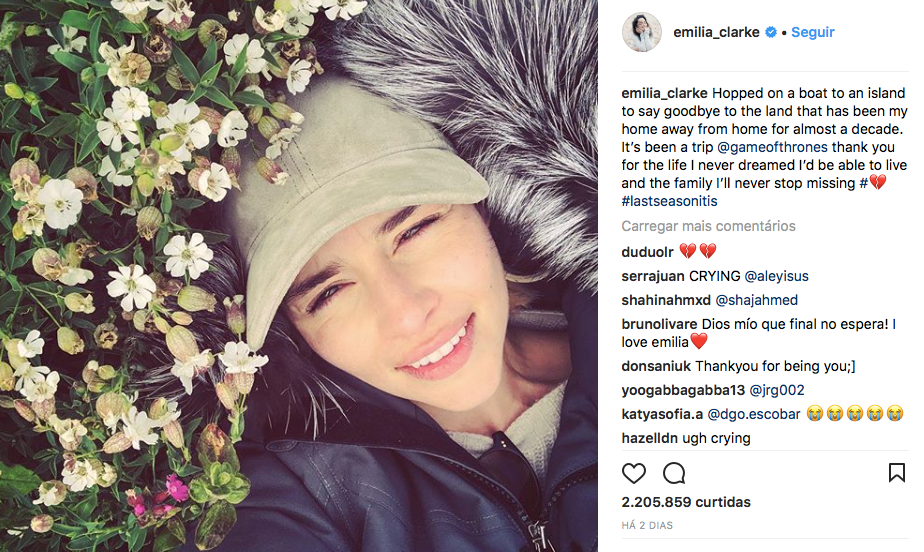The image size is (924, 552).
Task: Like the post with the heart icon
Action: pyautogui.click(x=633, y=473)
